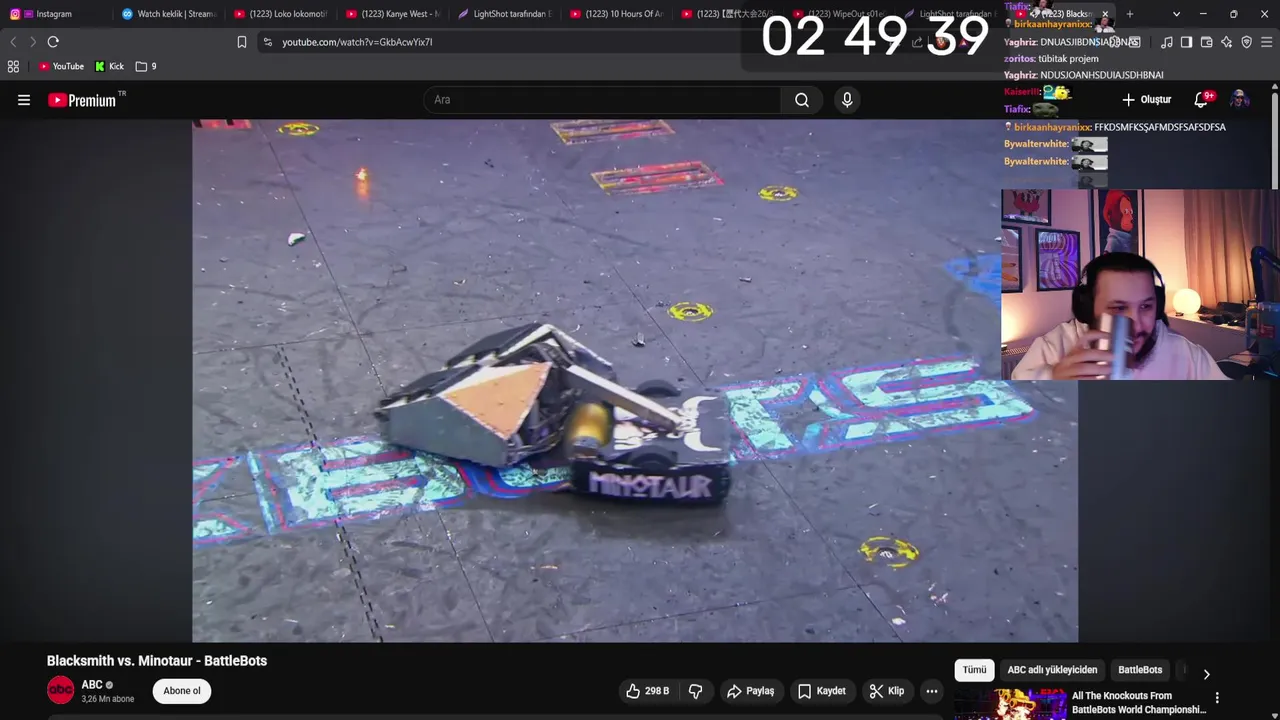Select the Tümü filter chip
The width and height of the screenshot is (1280, 720).
[x=974, y=670]
